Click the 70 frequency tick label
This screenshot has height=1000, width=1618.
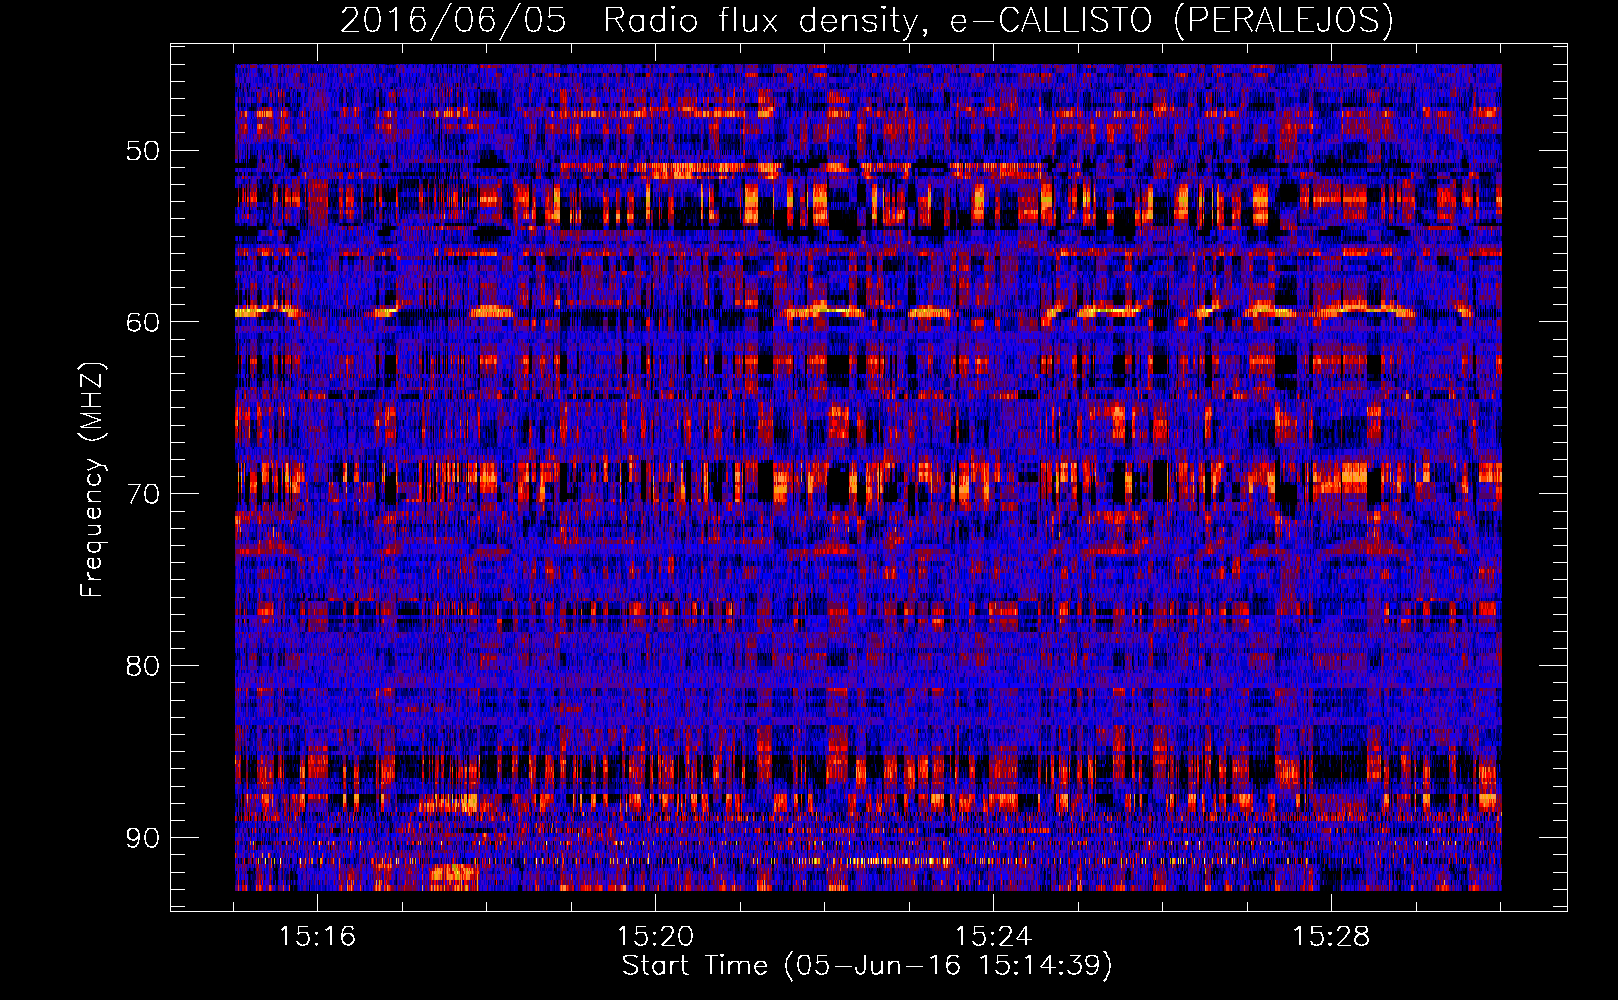(142, 494)
